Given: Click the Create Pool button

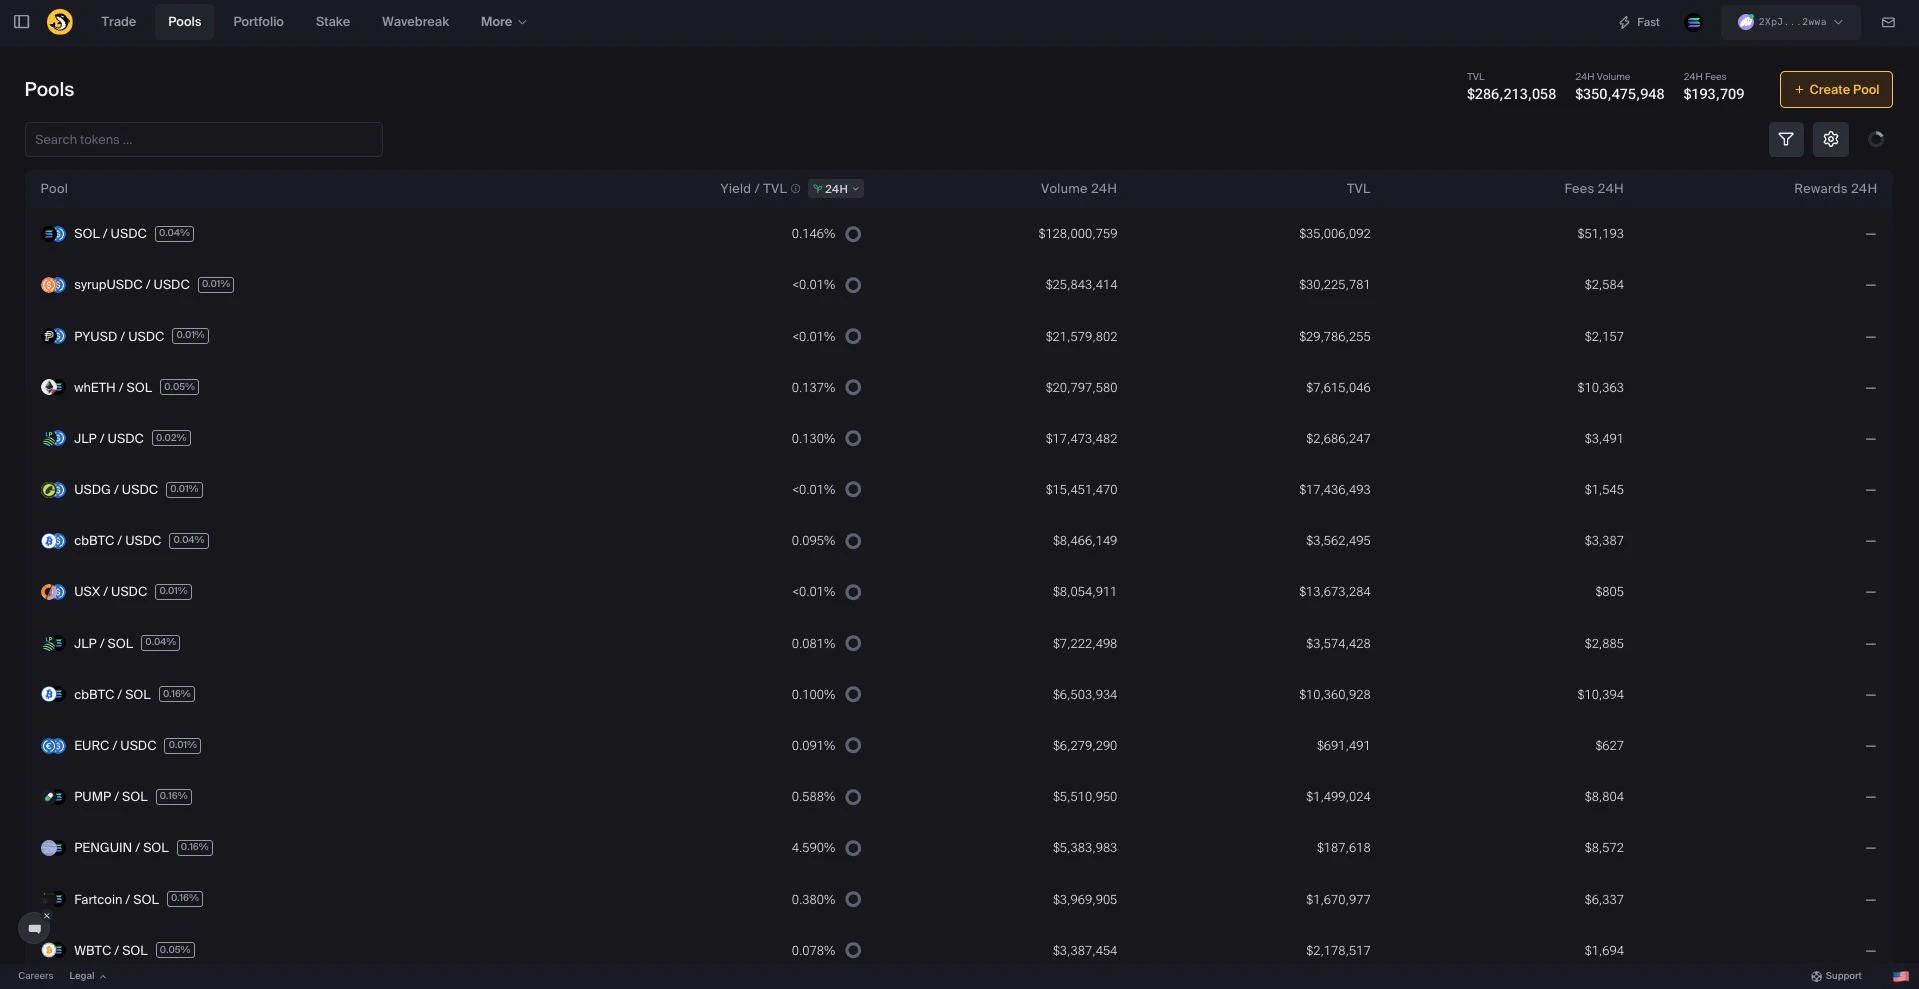Looking at the screenshot, I should pos(1836,89).
